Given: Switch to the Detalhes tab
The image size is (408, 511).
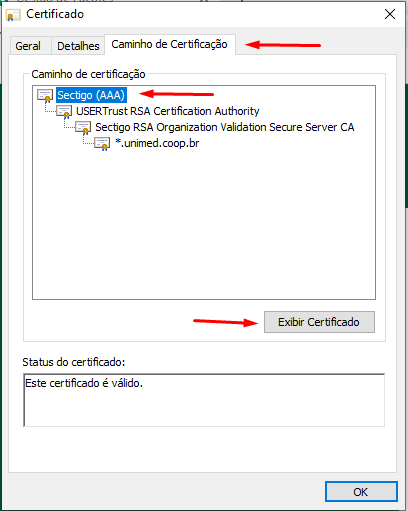Looking at the screenshot, I should pos(78,46).
